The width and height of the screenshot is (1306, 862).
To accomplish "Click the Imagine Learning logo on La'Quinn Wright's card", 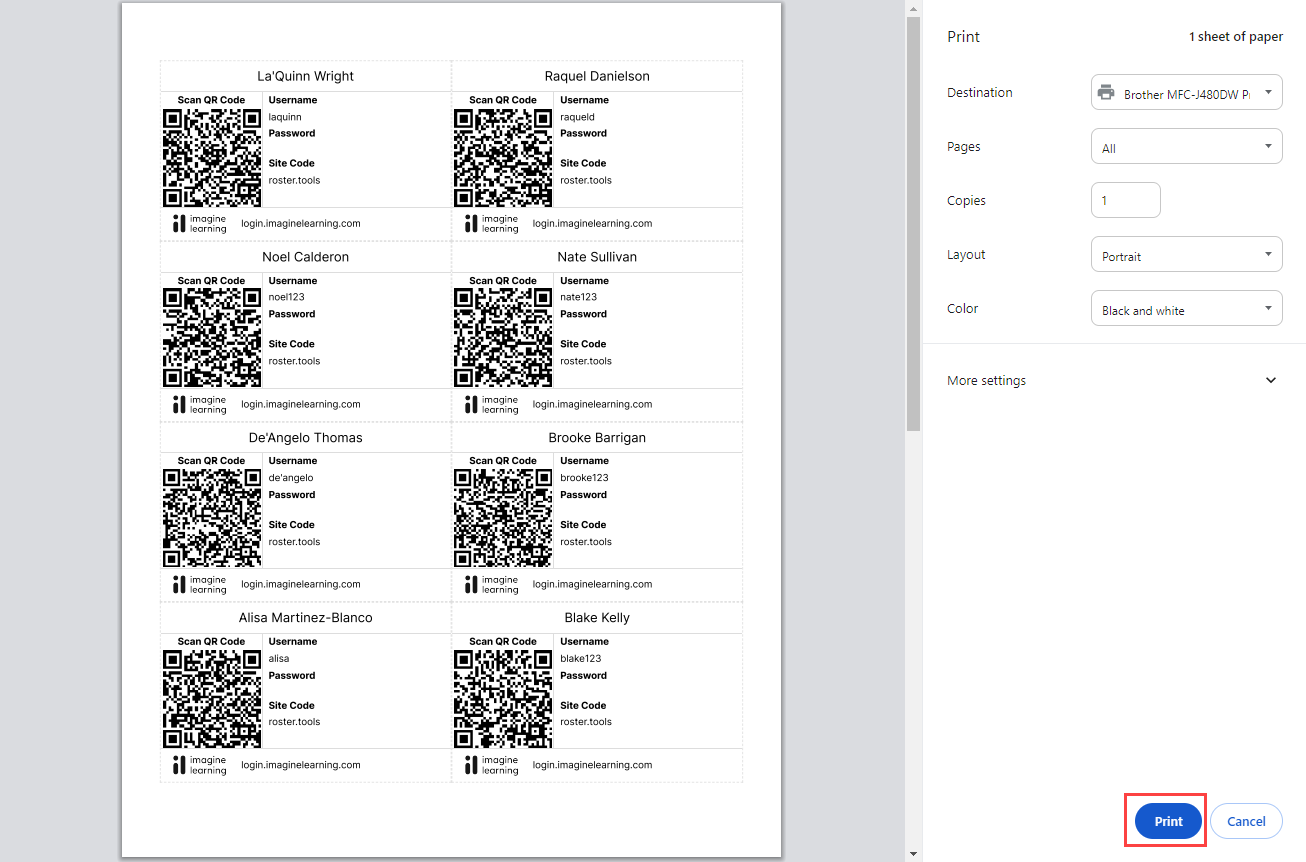I will point(198,222).
